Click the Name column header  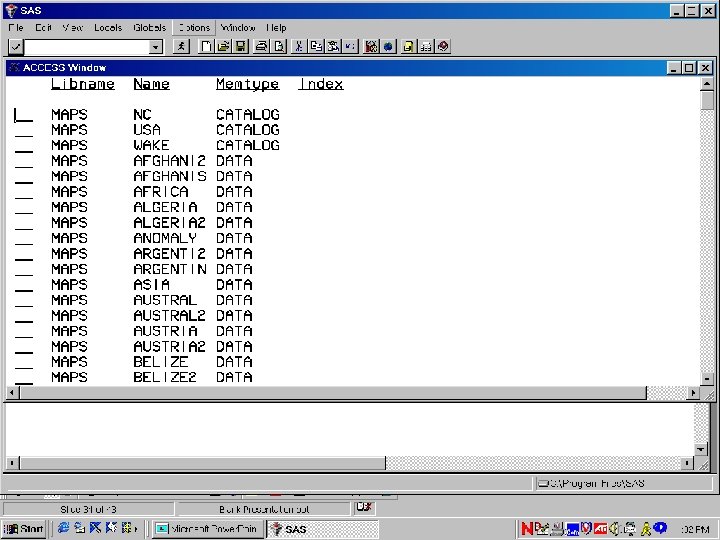152,84
